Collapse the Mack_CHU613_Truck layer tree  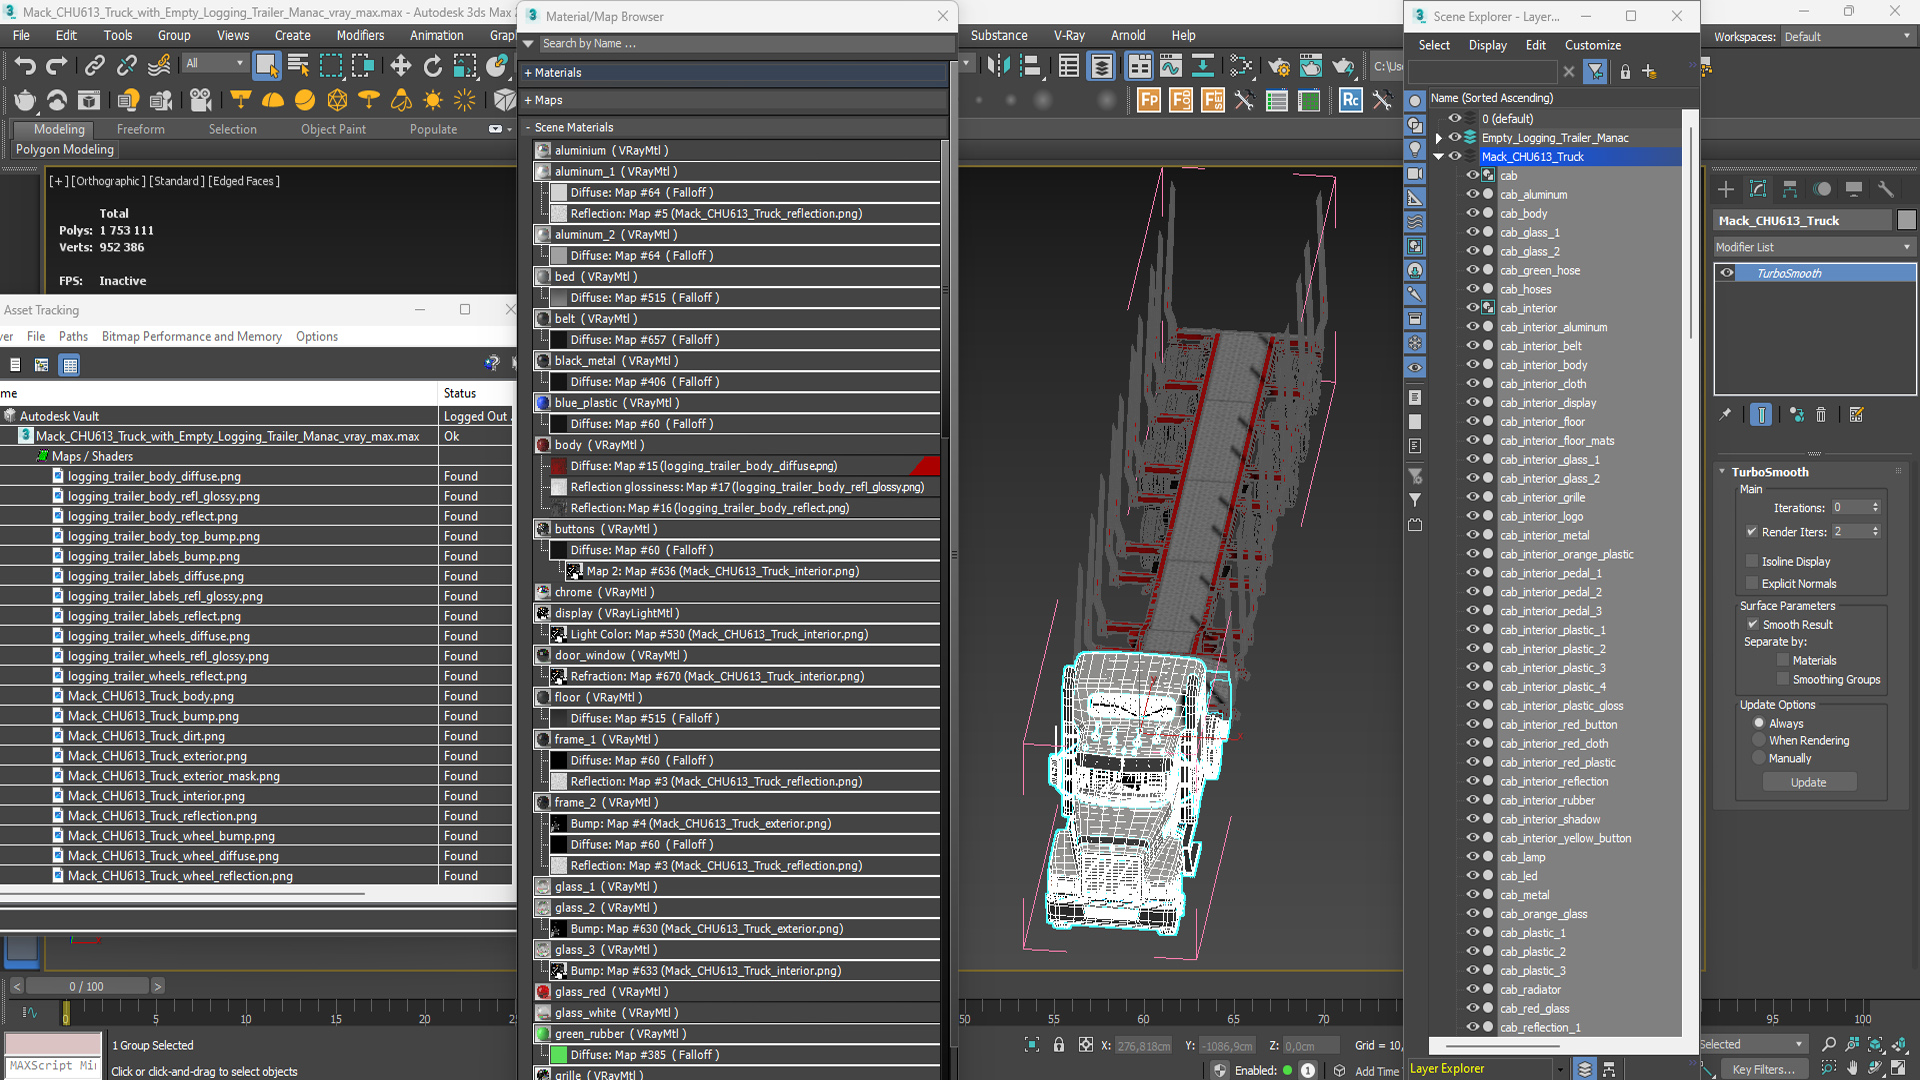pyautogui.click(x=1438, y=157)
